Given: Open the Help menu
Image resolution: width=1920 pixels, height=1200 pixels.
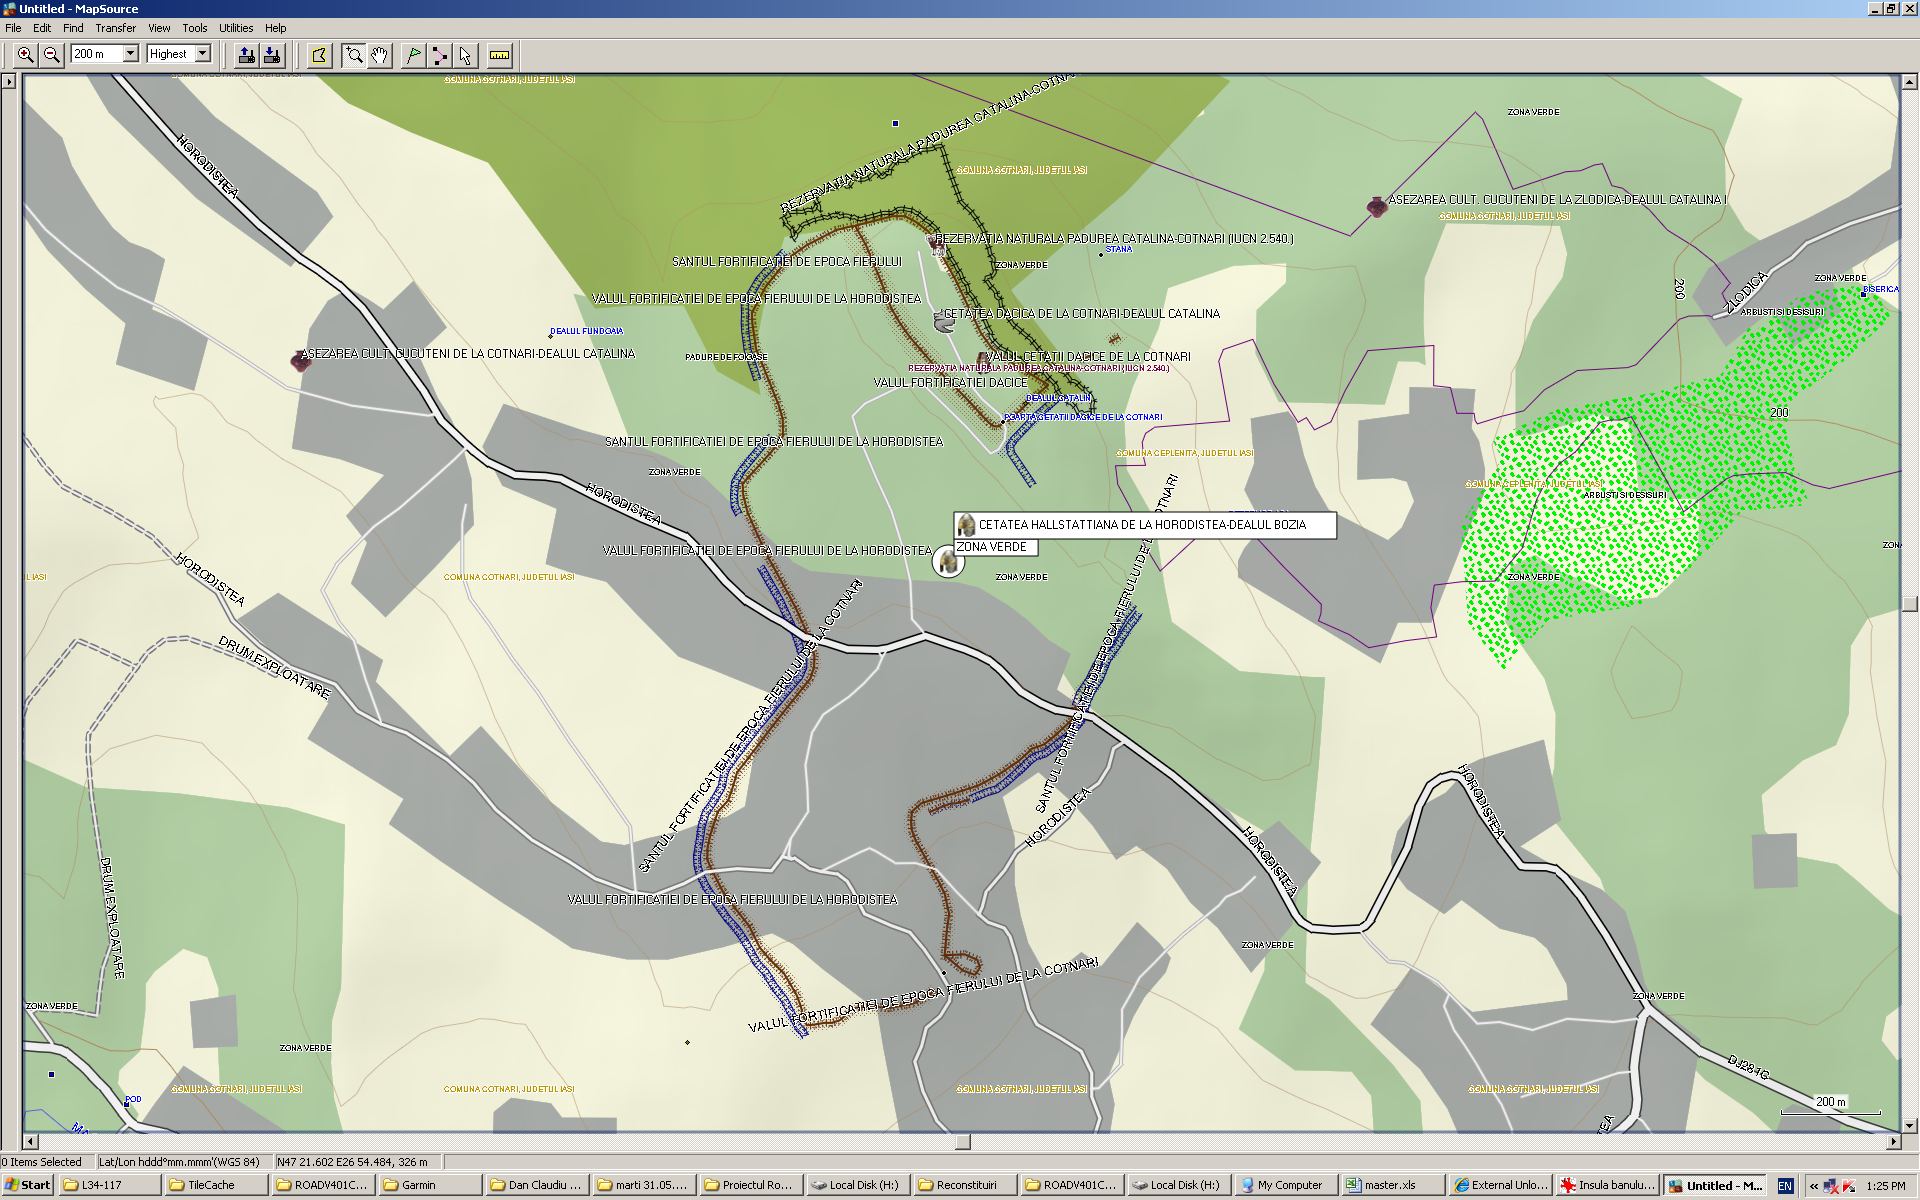Looking at the screenshot, I should pos(275,28).
